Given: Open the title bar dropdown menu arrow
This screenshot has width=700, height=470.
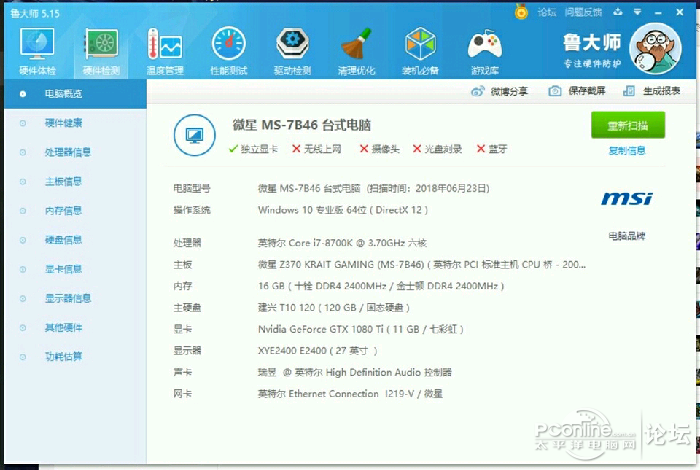Looking at the screenshot, I should tap(638, 12).
